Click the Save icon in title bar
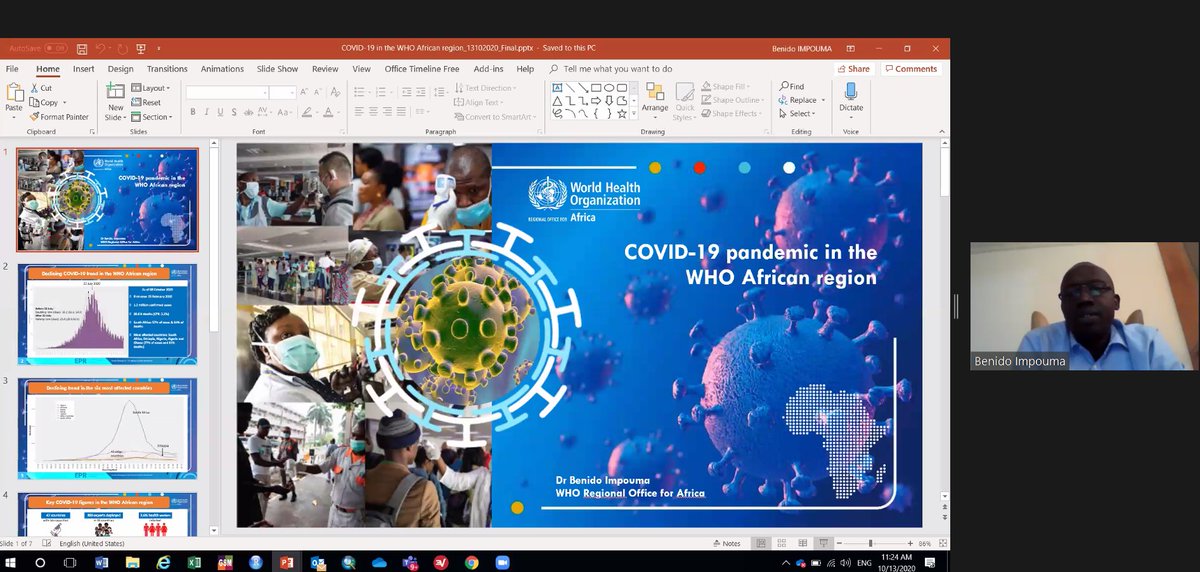Viewport: 1200px width, 572px height. pos(81,48)
